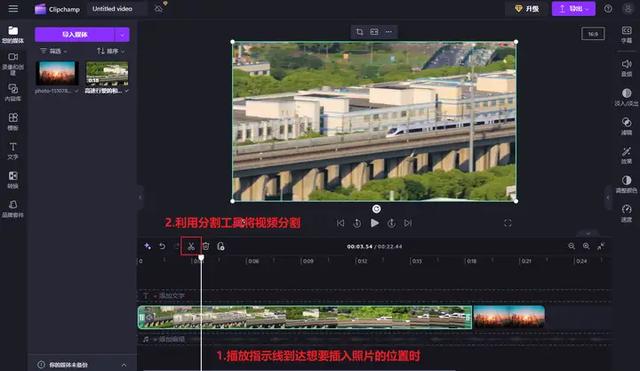Open the text panel in left sidebar
This screenshot has width=640, height=371.
pos(13,151)
